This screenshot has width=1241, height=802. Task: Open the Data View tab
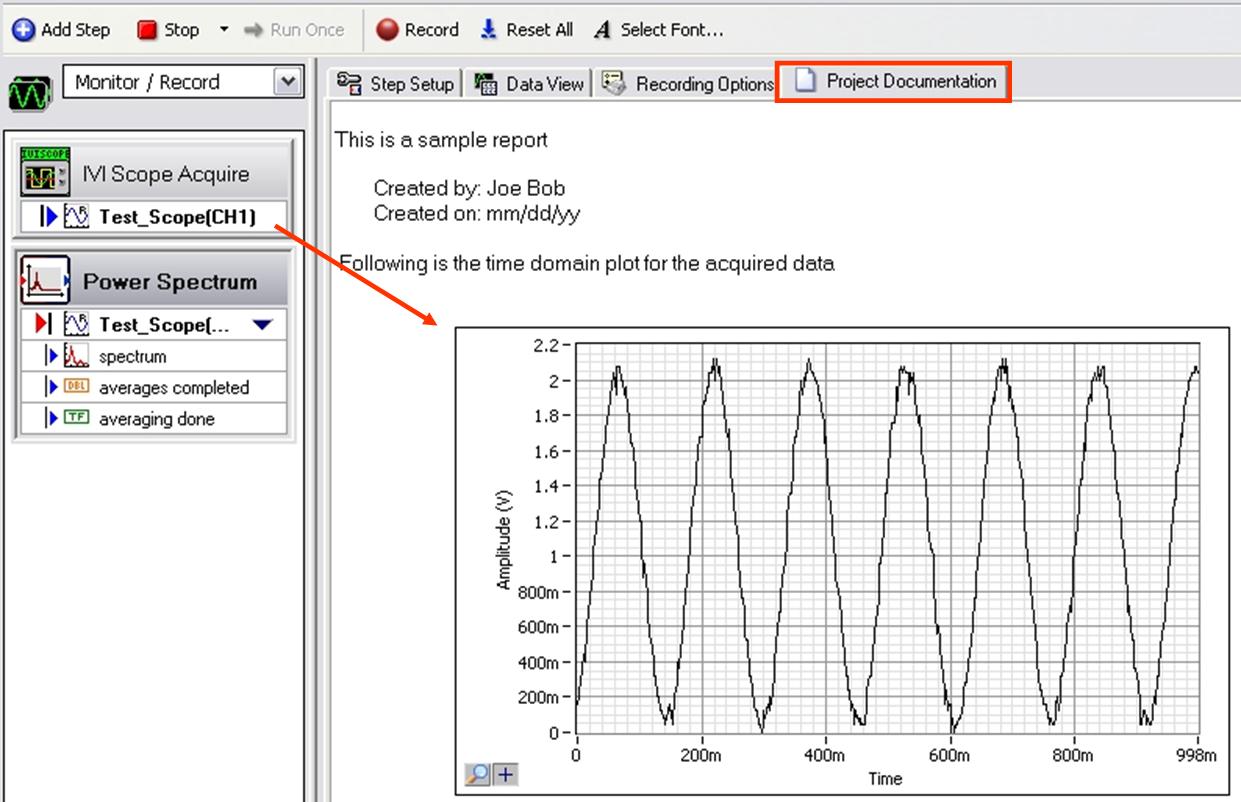[531, 84]
